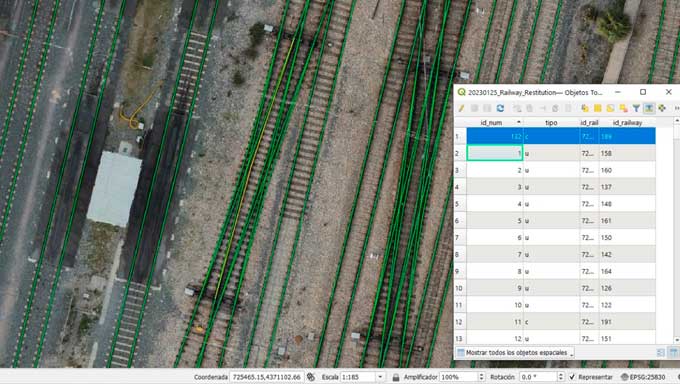
Task: Select row 5 header in attribute table
Action: pyautogui.click(x=460, y=204)
